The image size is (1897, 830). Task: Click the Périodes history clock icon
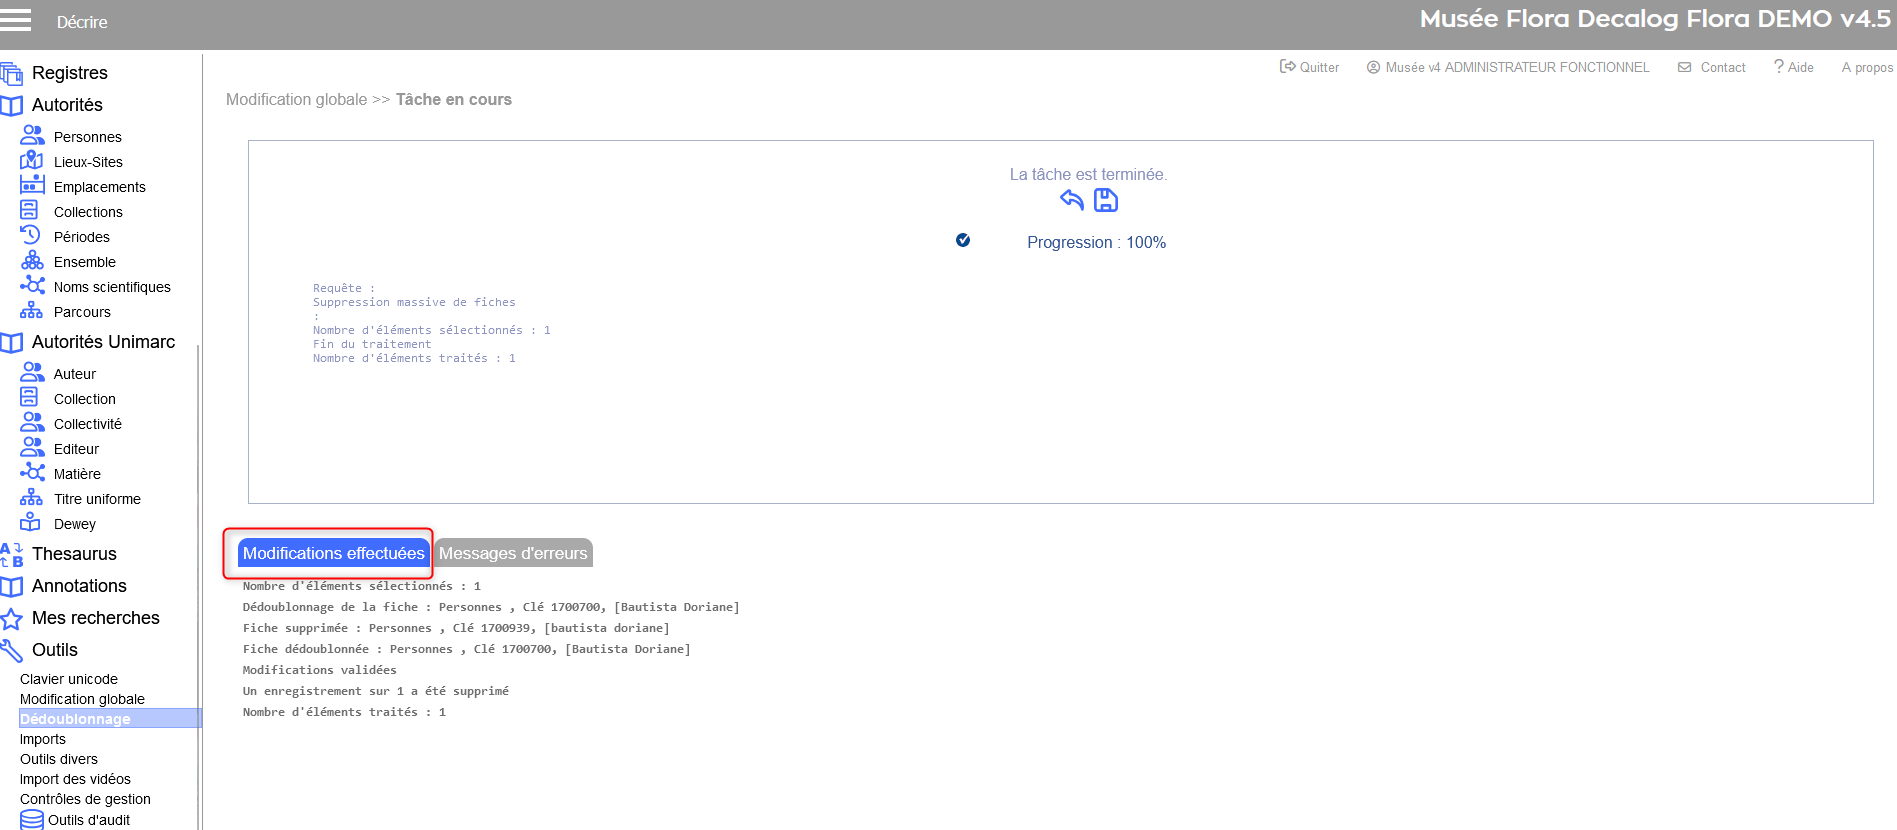click(31, 235)
